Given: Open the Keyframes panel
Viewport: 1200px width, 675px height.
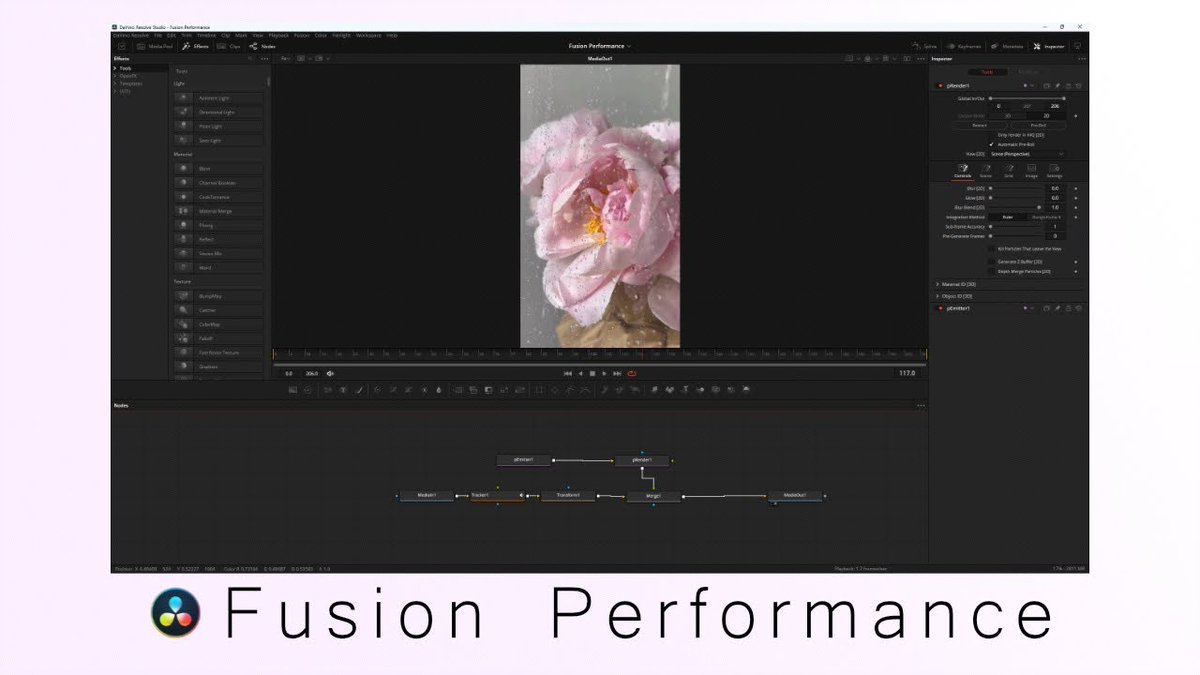Looking at the screenshot, I should pyautogui.click(x=964, y=46).
